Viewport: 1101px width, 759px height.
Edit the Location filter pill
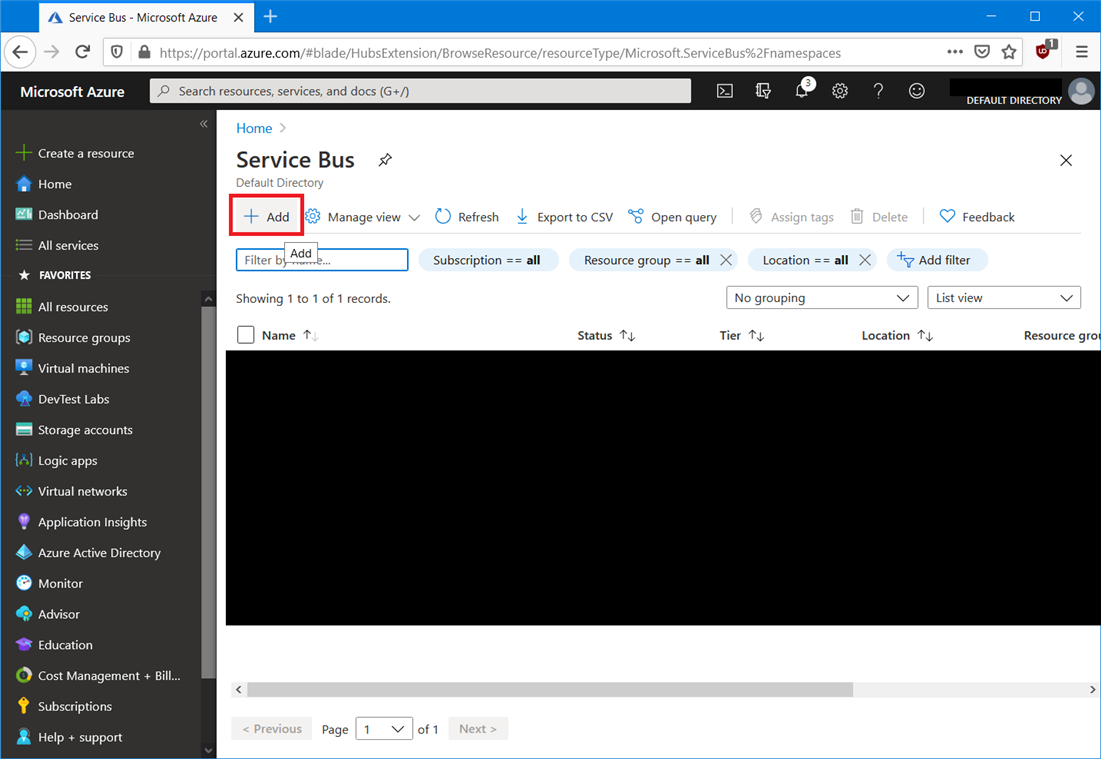[x=805, y=260]
